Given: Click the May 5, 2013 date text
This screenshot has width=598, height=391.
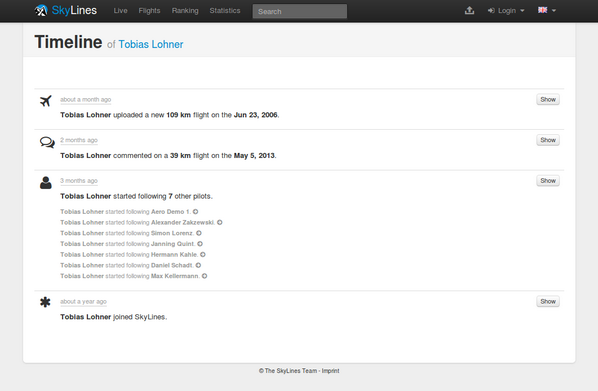Looking at the screenshot, I should (254, 156).
